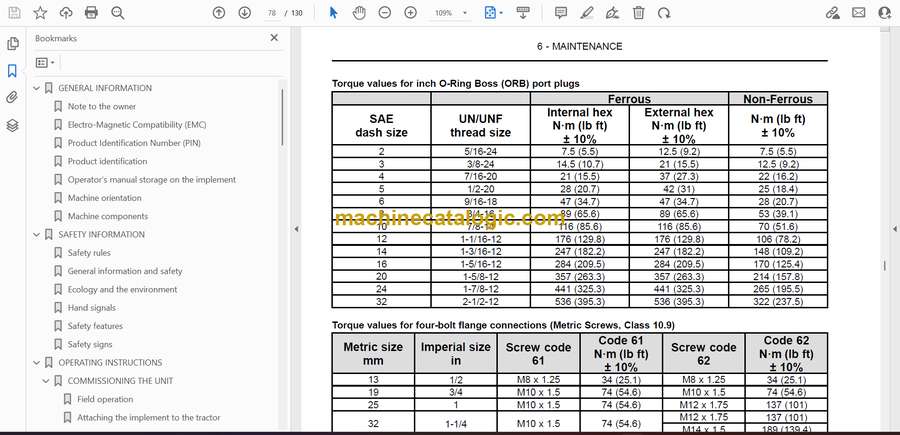Rotate the page with the rotate icon
This screenshot has height=435, width=900.
664,13
